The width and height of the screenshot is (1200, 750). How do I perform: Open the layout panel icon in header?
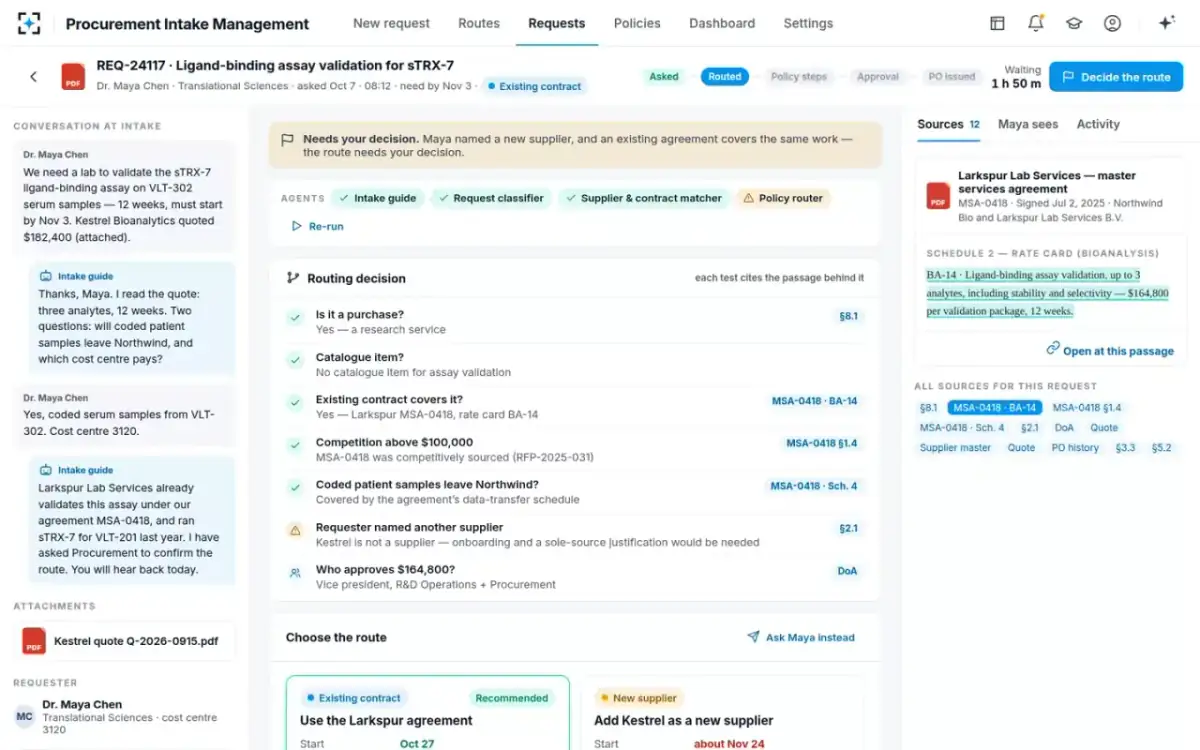click(997, 23)
